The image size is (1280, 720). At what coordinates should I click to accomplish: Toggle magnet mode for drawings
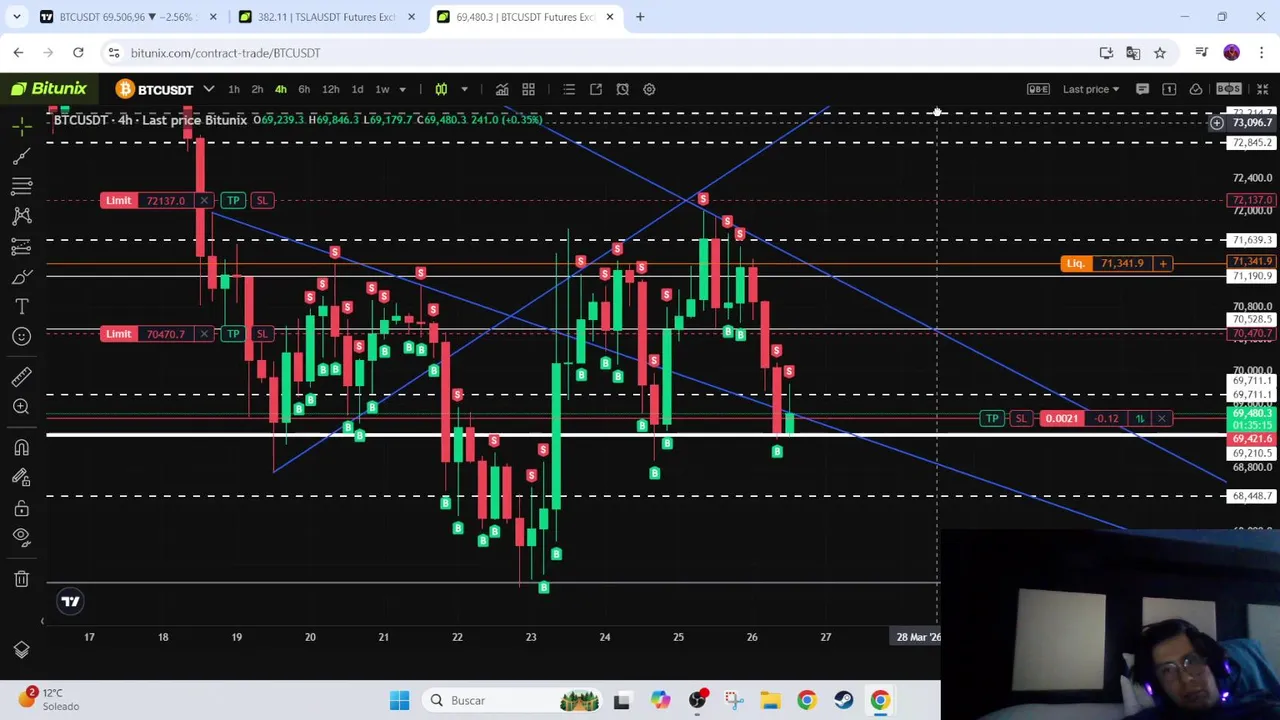click(x=22, y=448)
